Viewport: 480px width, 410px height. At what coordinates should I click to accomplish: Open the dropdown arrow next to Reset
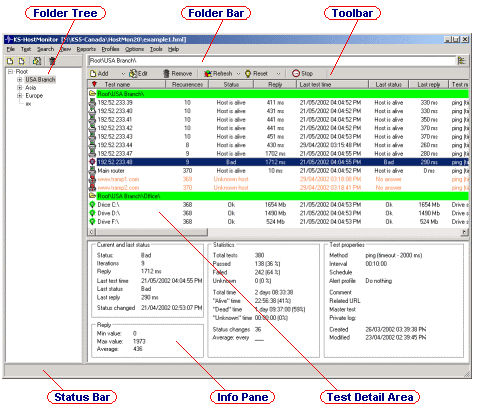(278, 74)
